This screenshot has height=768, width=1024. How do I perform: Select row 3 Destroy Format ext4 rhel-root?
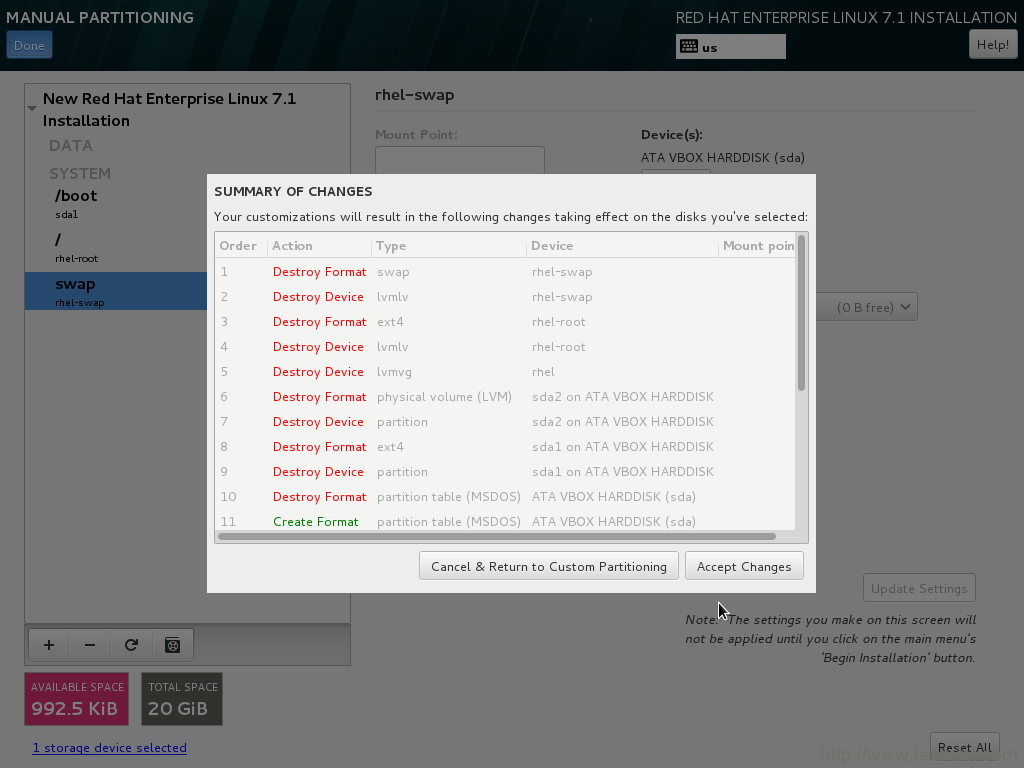(x=505, y=322)
